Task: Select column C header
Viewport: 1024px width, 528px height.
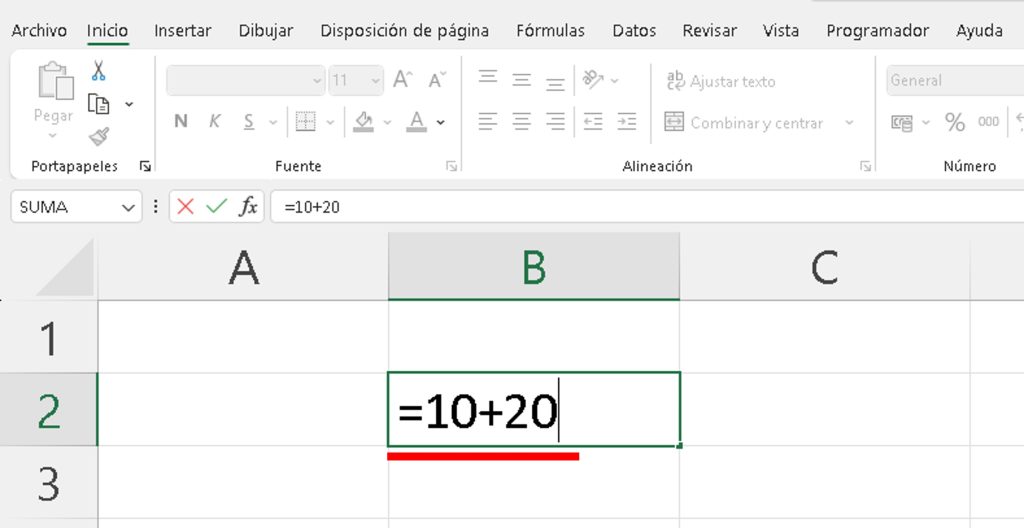Action: tap(824, 268)
